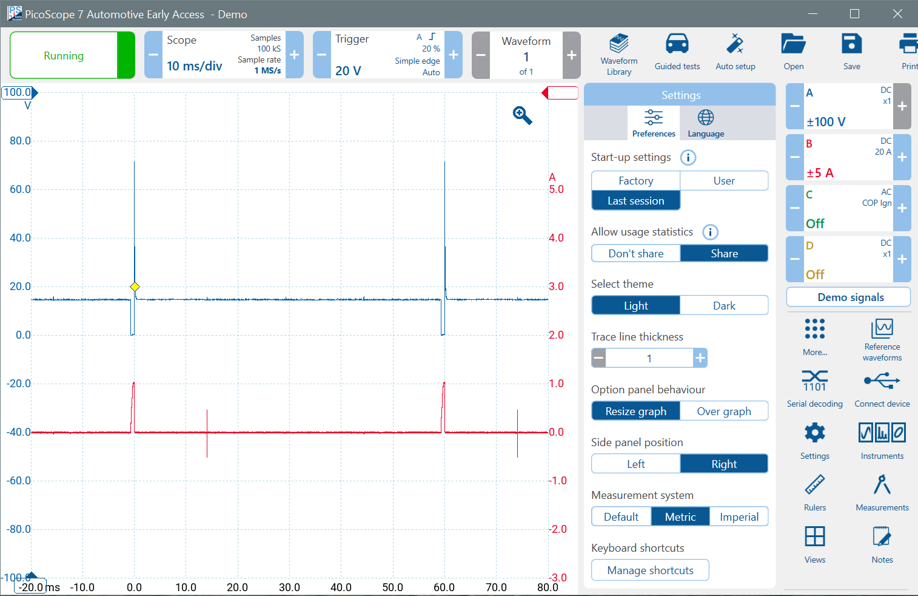The image size is (918, 596).
Task: Choose Factory start-up setting
Action: click(x=636, y=181)
